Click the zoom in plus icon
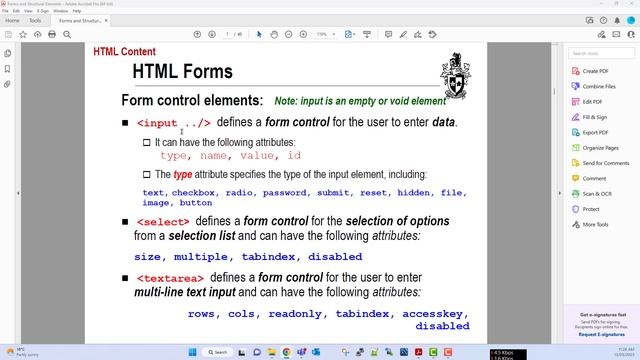Screen dimensions: 640x360 coord(303,35)
